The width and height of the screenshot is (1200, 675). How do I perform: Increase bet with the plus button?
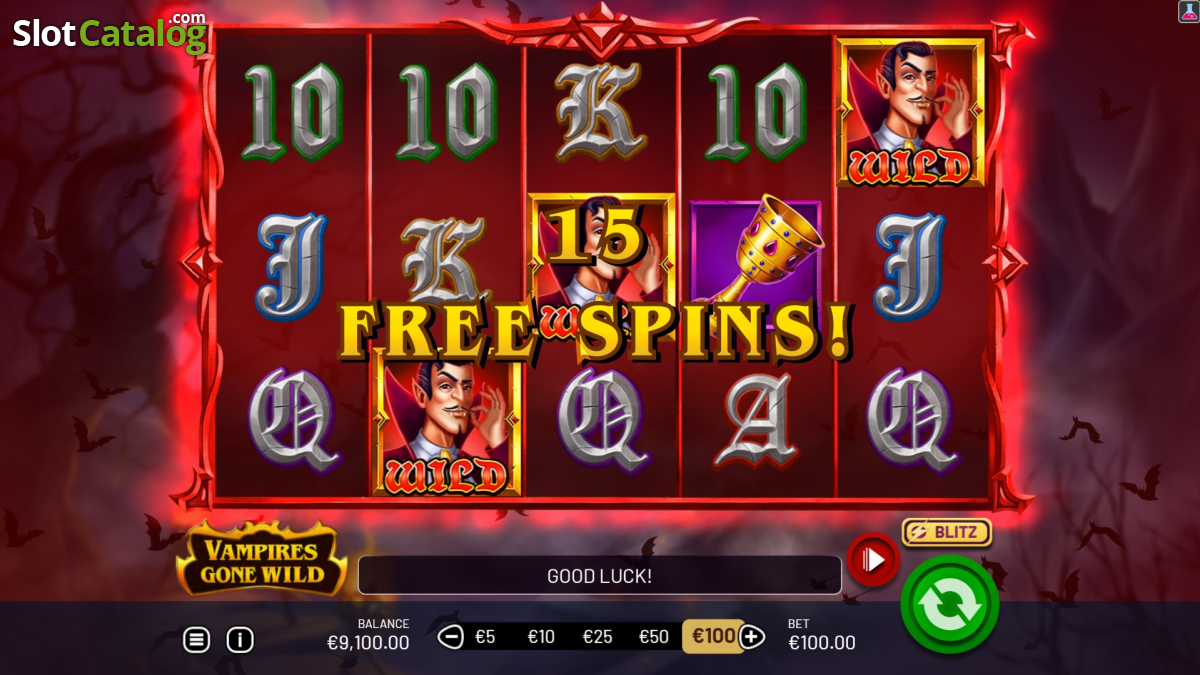[x=752, y=636]
